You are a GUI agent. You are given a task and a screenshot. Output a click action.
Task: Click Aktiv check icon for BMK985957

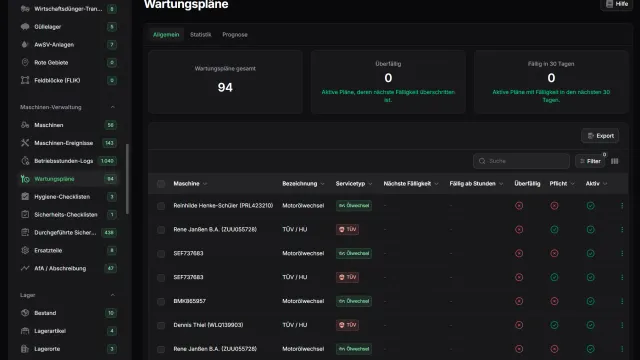pos(591,301)
